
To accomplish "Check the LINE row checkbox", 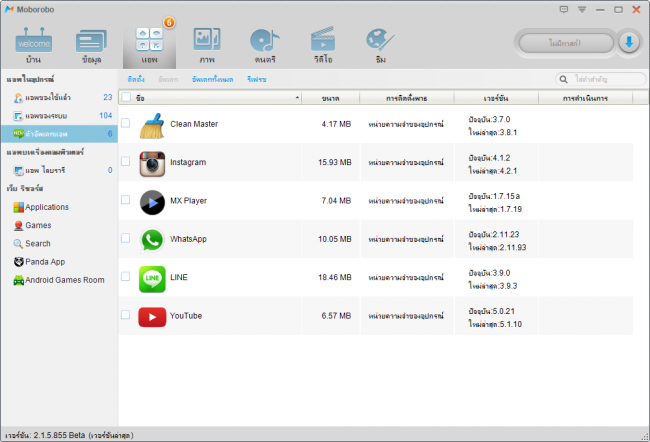I will [126, 277].
